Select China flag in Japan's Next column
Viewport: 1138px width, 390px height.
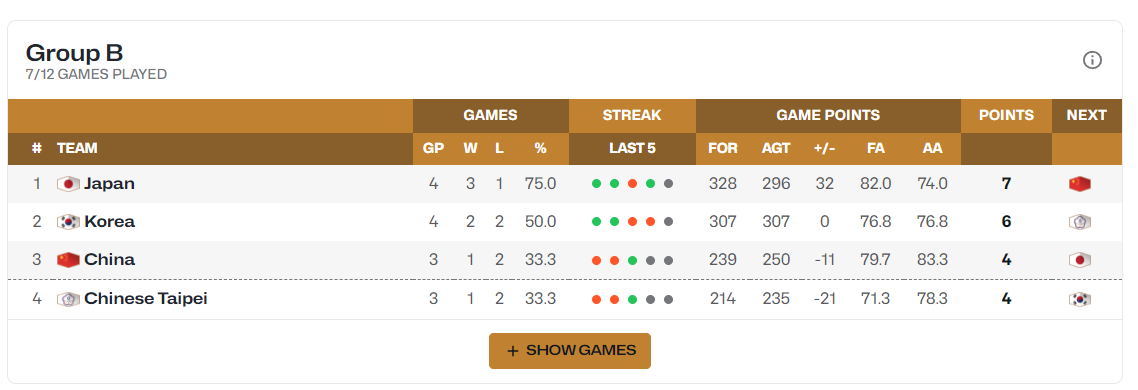1080,184
